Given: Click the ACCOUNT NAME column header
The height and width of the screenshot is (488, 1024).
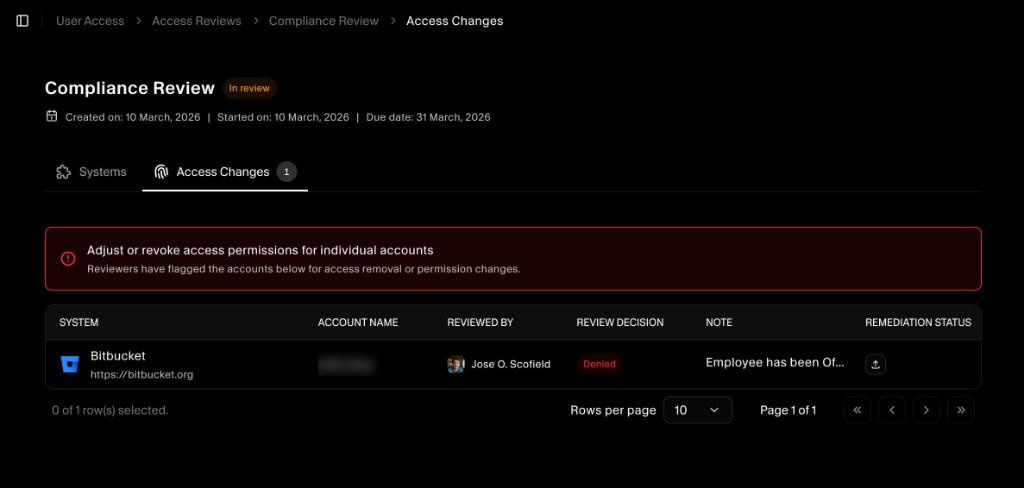Looking at the screenshot, I should (358, 323).
